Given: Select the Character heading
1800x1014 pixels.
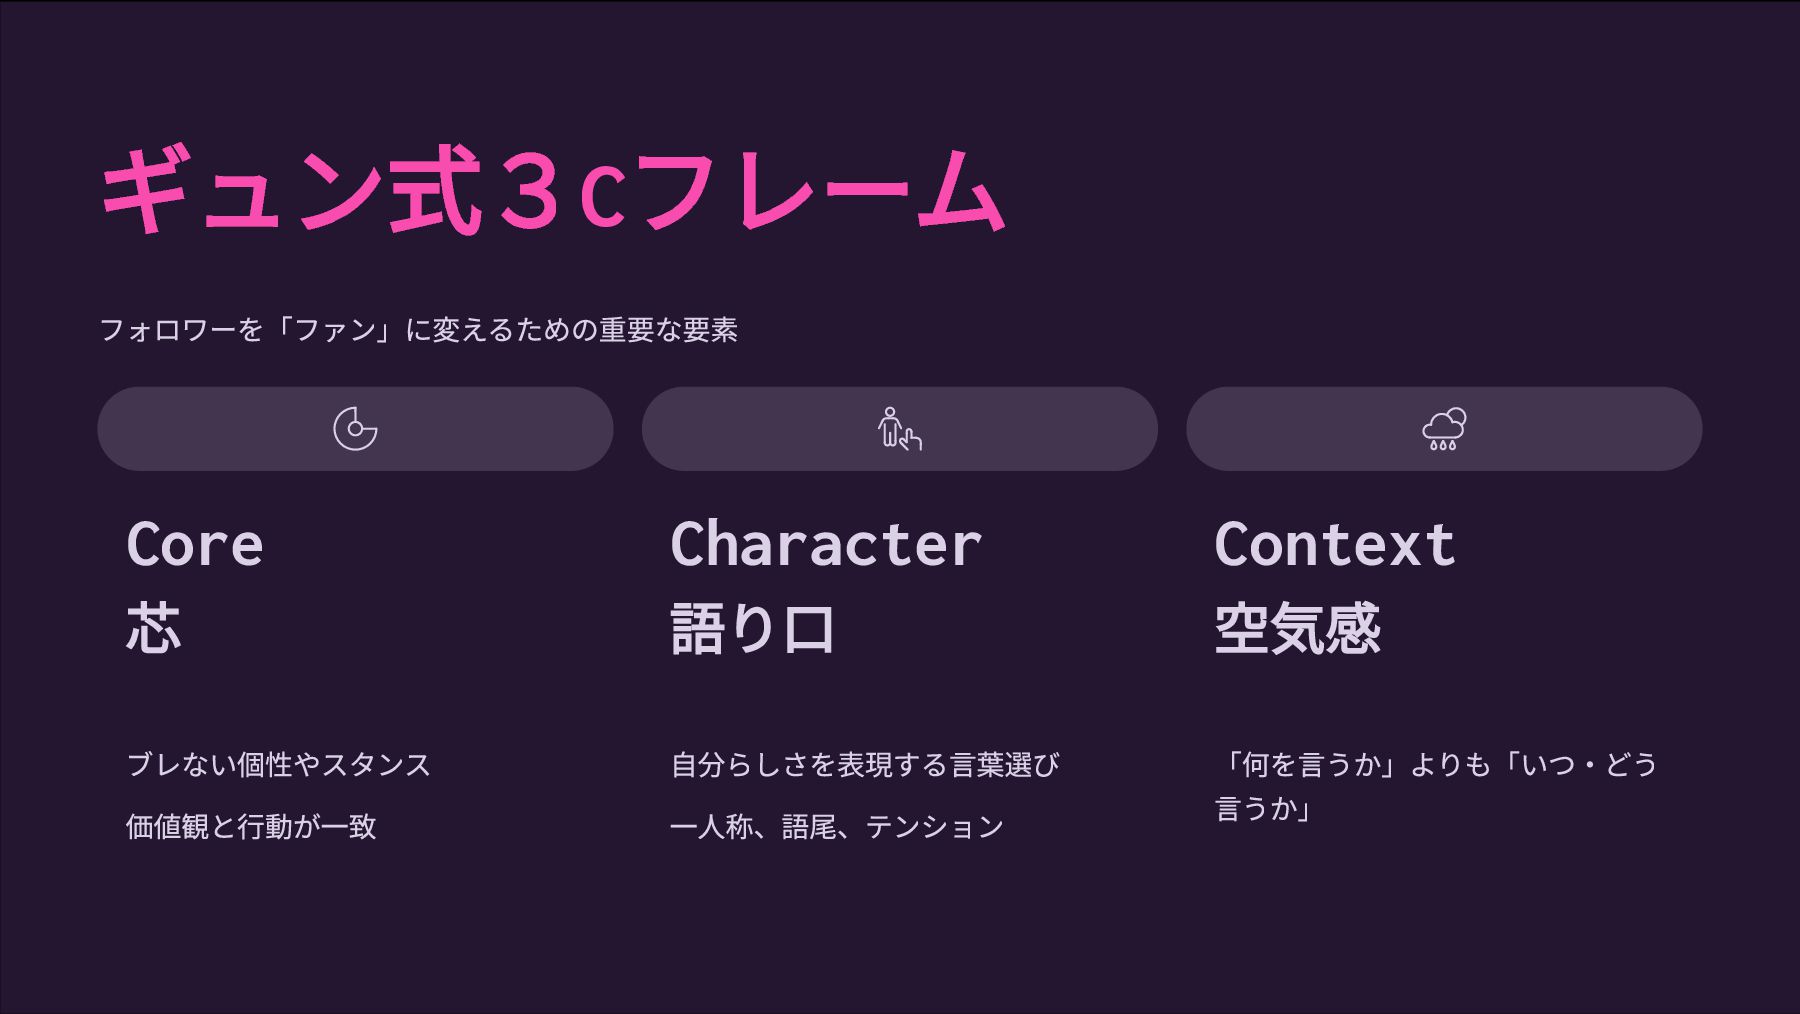Looking at the screenshot, I should click(825, 545).
